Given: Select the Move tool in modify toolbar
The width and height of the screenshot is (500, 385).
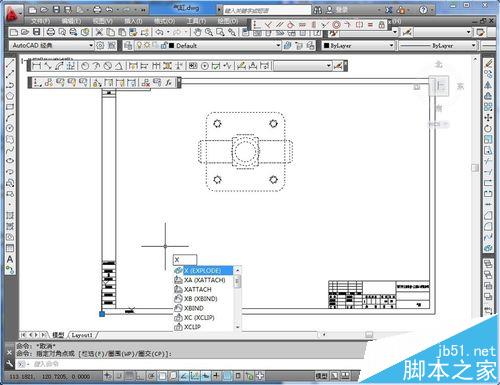Looking at the screenshot, I should pyautogui.click(x=488, y=117).
